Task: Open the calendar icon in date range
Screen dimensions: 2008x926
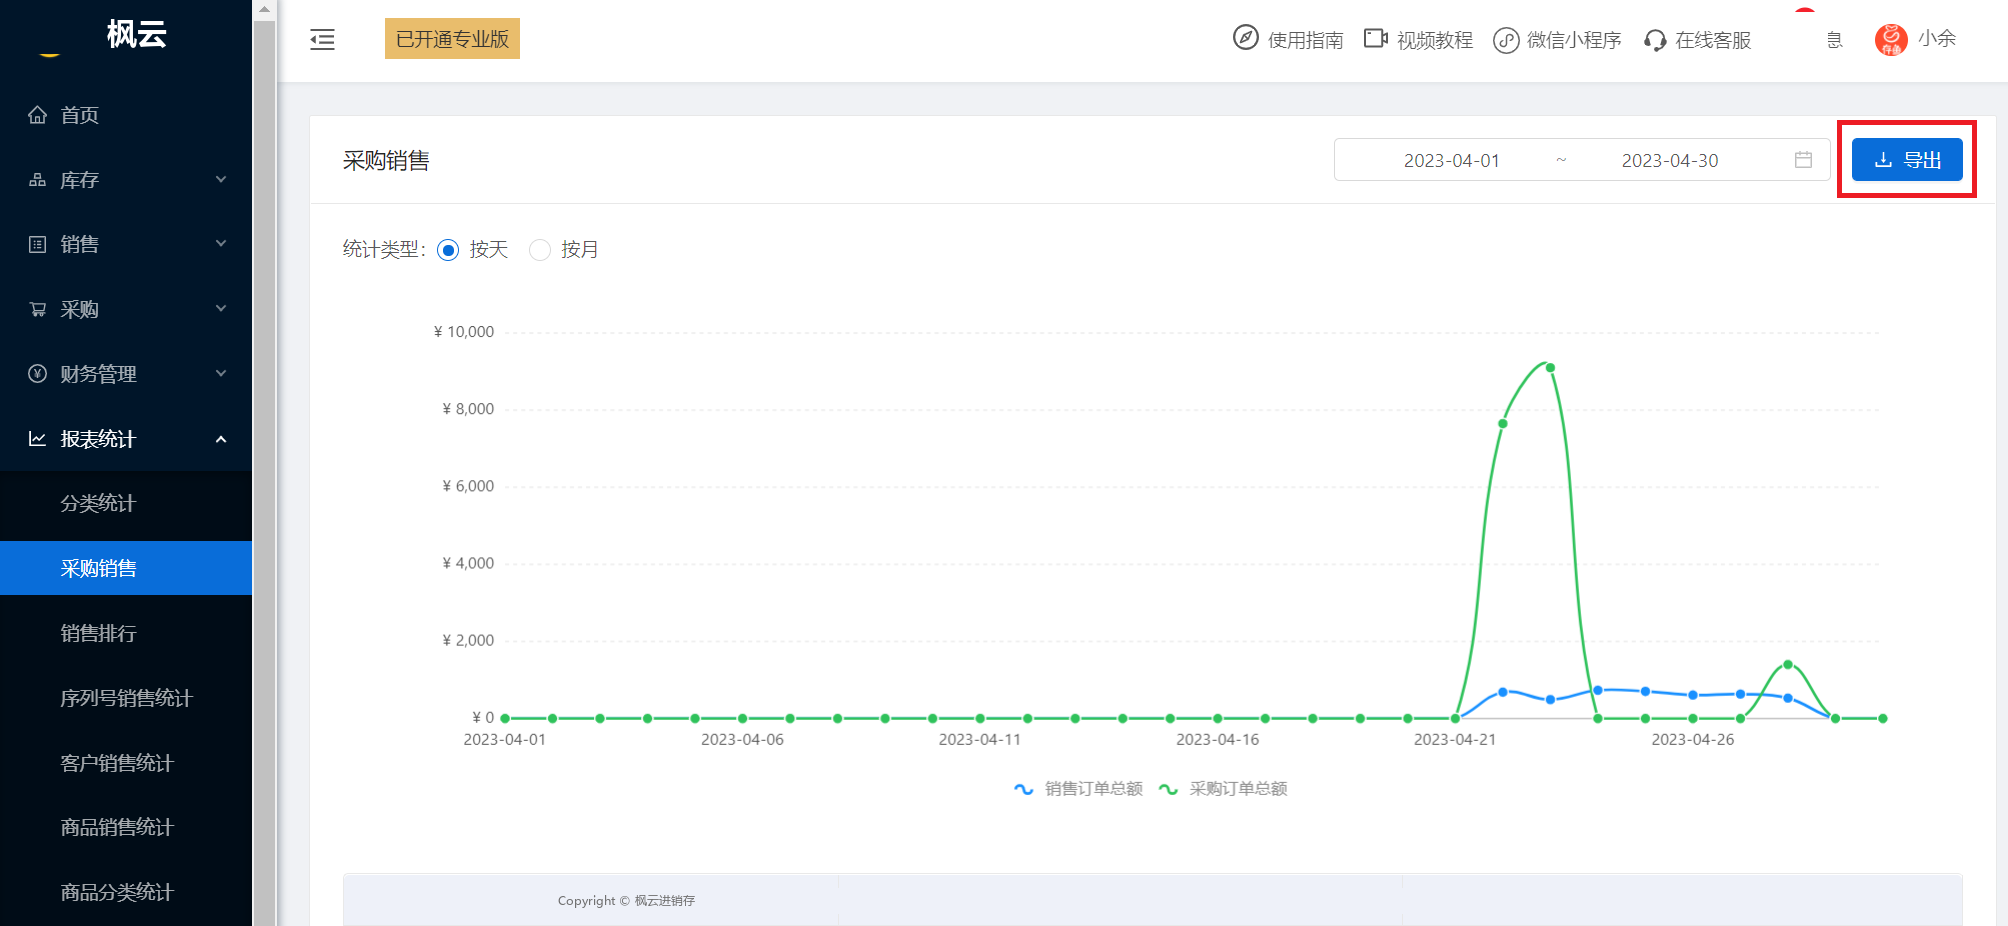Action: tap(1803, 160)
